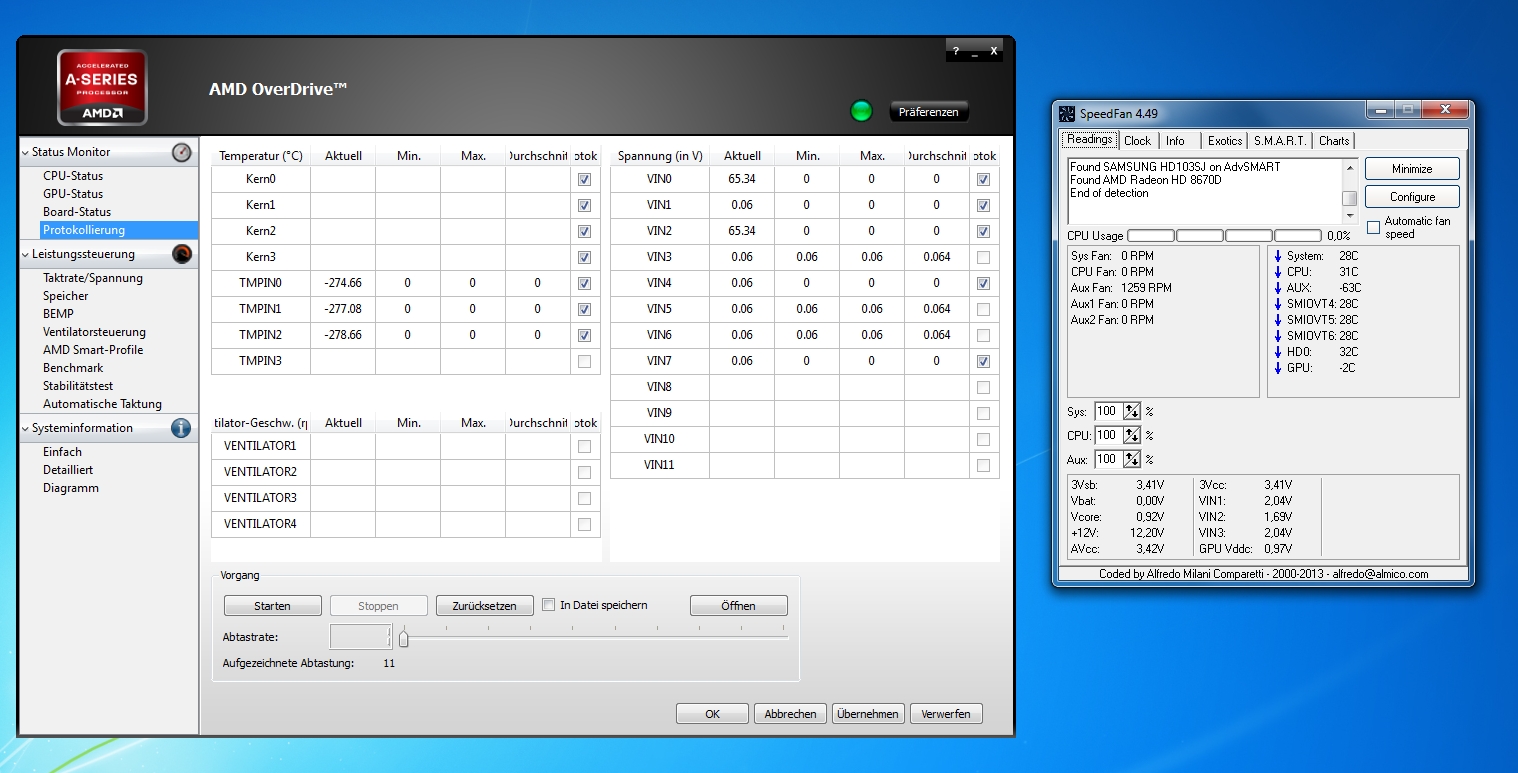Screen dimensions: 1518x773
Task: Open Stabilitätstest in the sidebar
Action: click(x=78, y=386)
